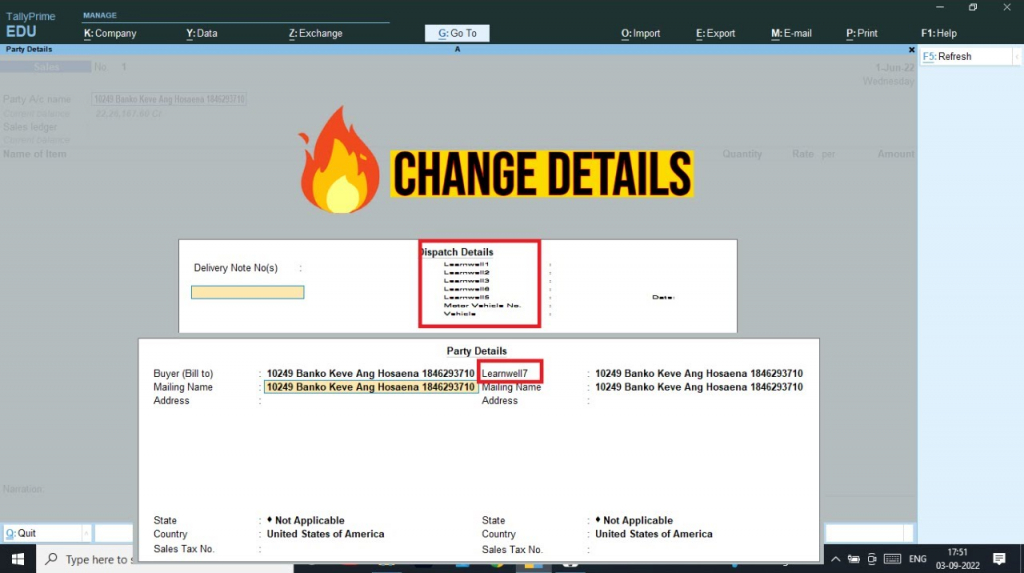Click the ENG language indicator
The image size is (1024, 573).
tap(917, 559)
